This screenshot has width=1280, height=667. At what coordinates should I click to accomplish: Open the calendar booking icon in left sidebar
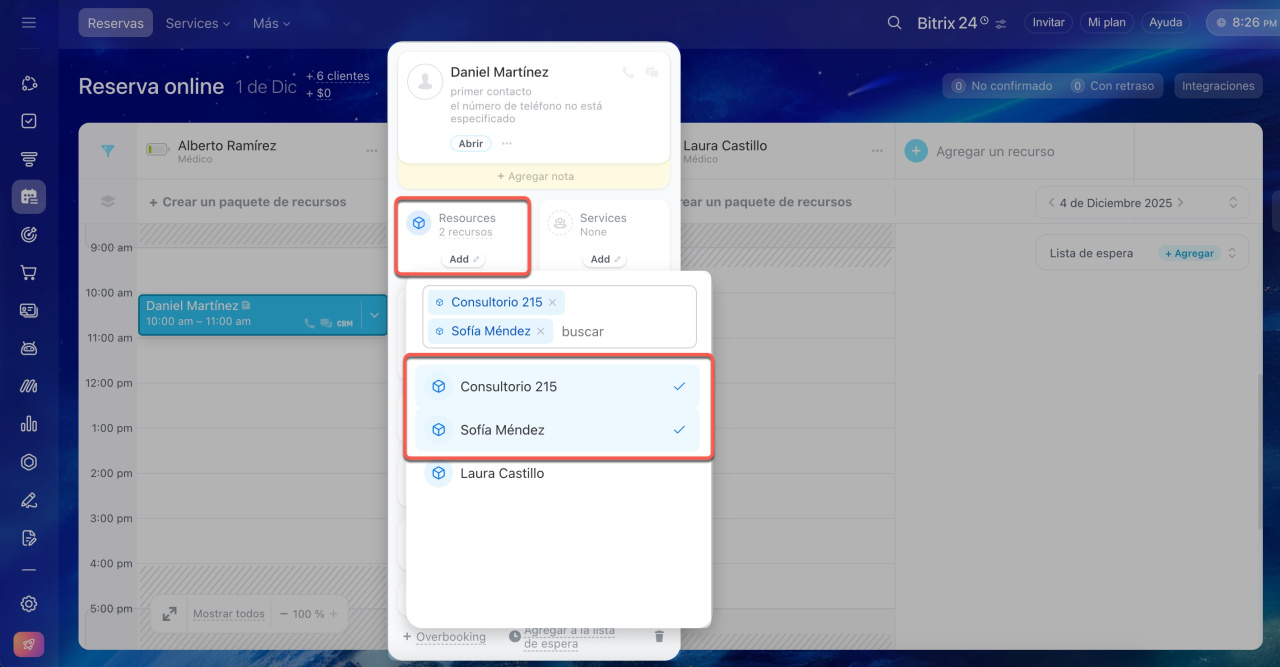(x=29, y=197)
